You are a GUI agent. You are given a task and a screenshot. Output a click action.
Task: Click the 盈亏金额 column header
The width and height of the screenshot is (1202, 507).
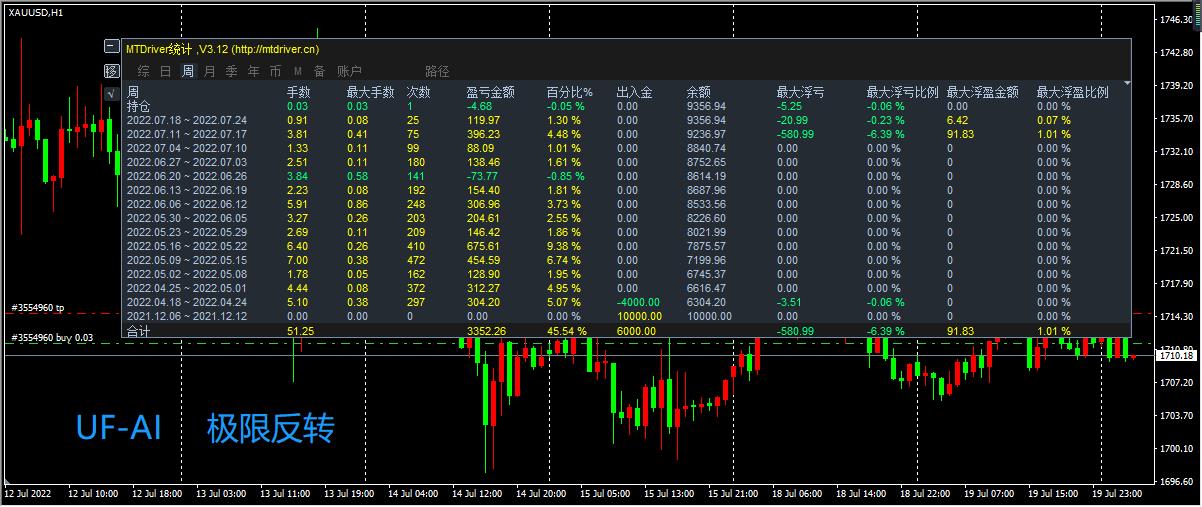click(491, 92)
